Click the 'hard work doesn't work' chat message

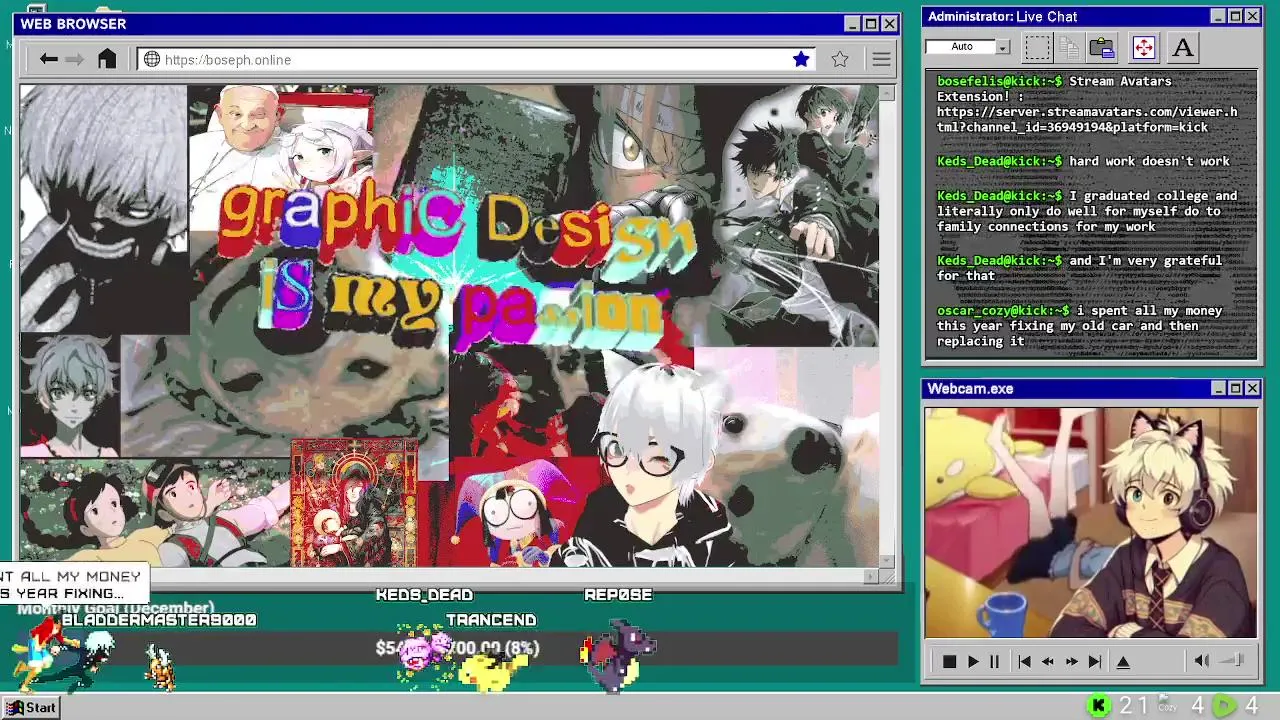point(1149,161)
